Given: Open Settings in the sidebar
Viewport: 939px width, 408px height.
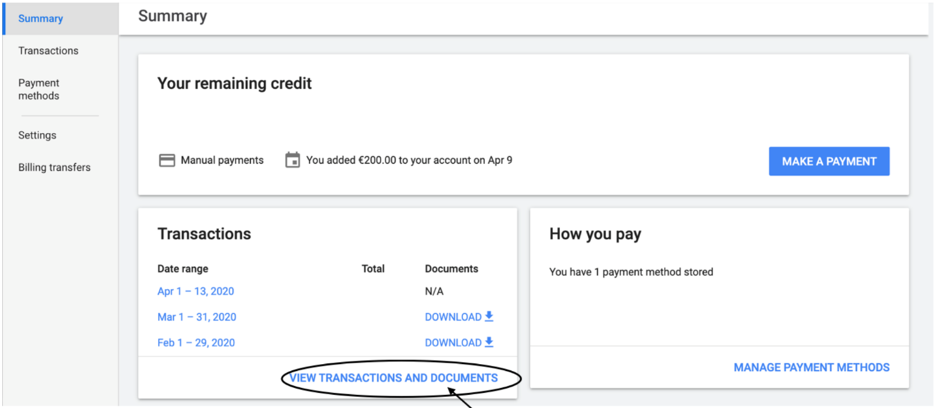Looking at the screenshot, I should 37,135.
